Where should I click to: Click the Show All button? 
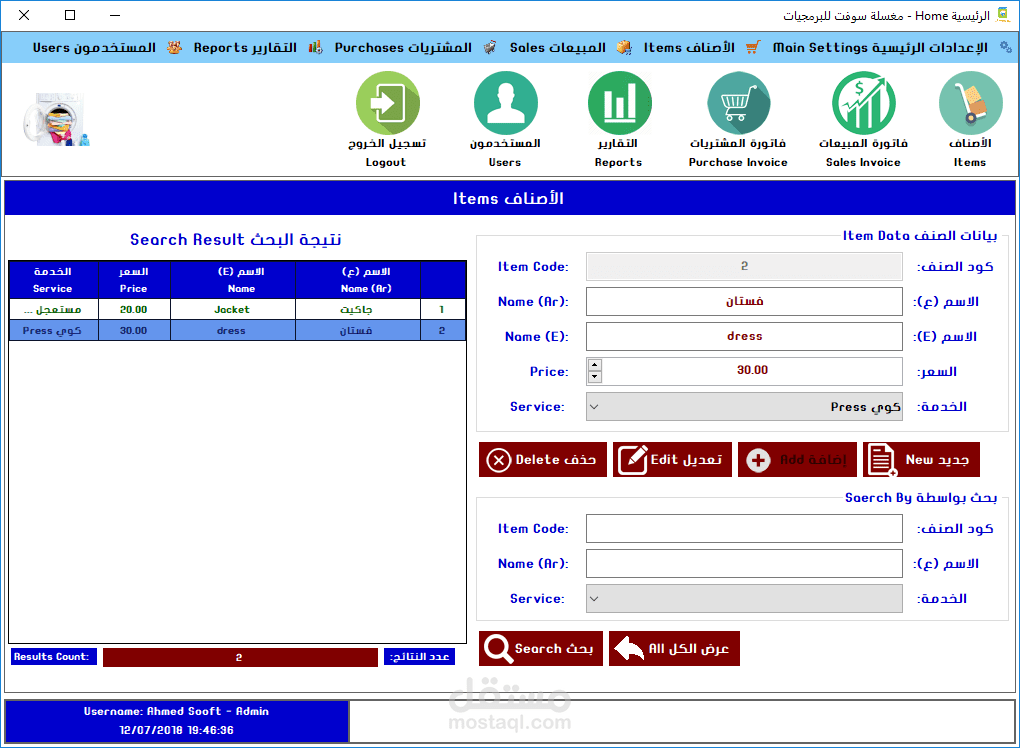point(674,648)
